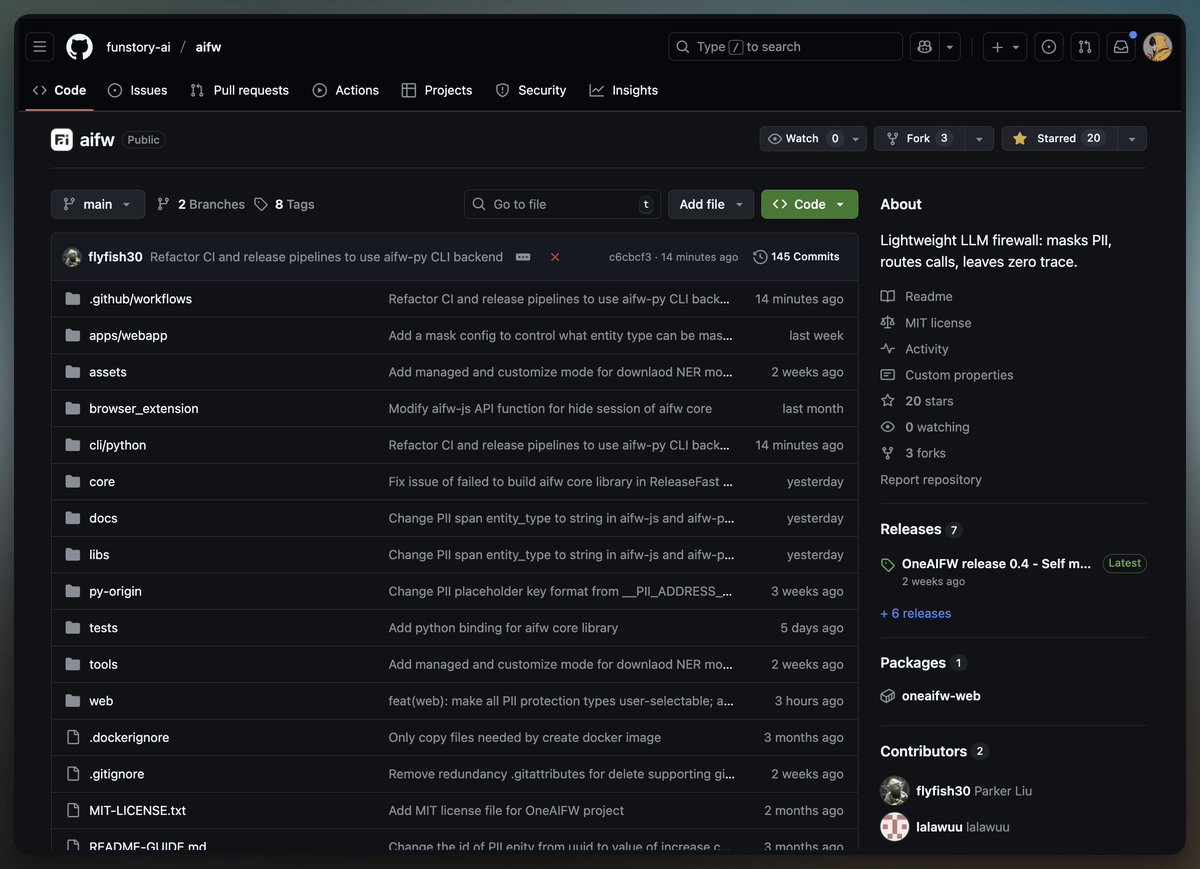Click the Fork button
The image size is (1200, 869).
919,139
